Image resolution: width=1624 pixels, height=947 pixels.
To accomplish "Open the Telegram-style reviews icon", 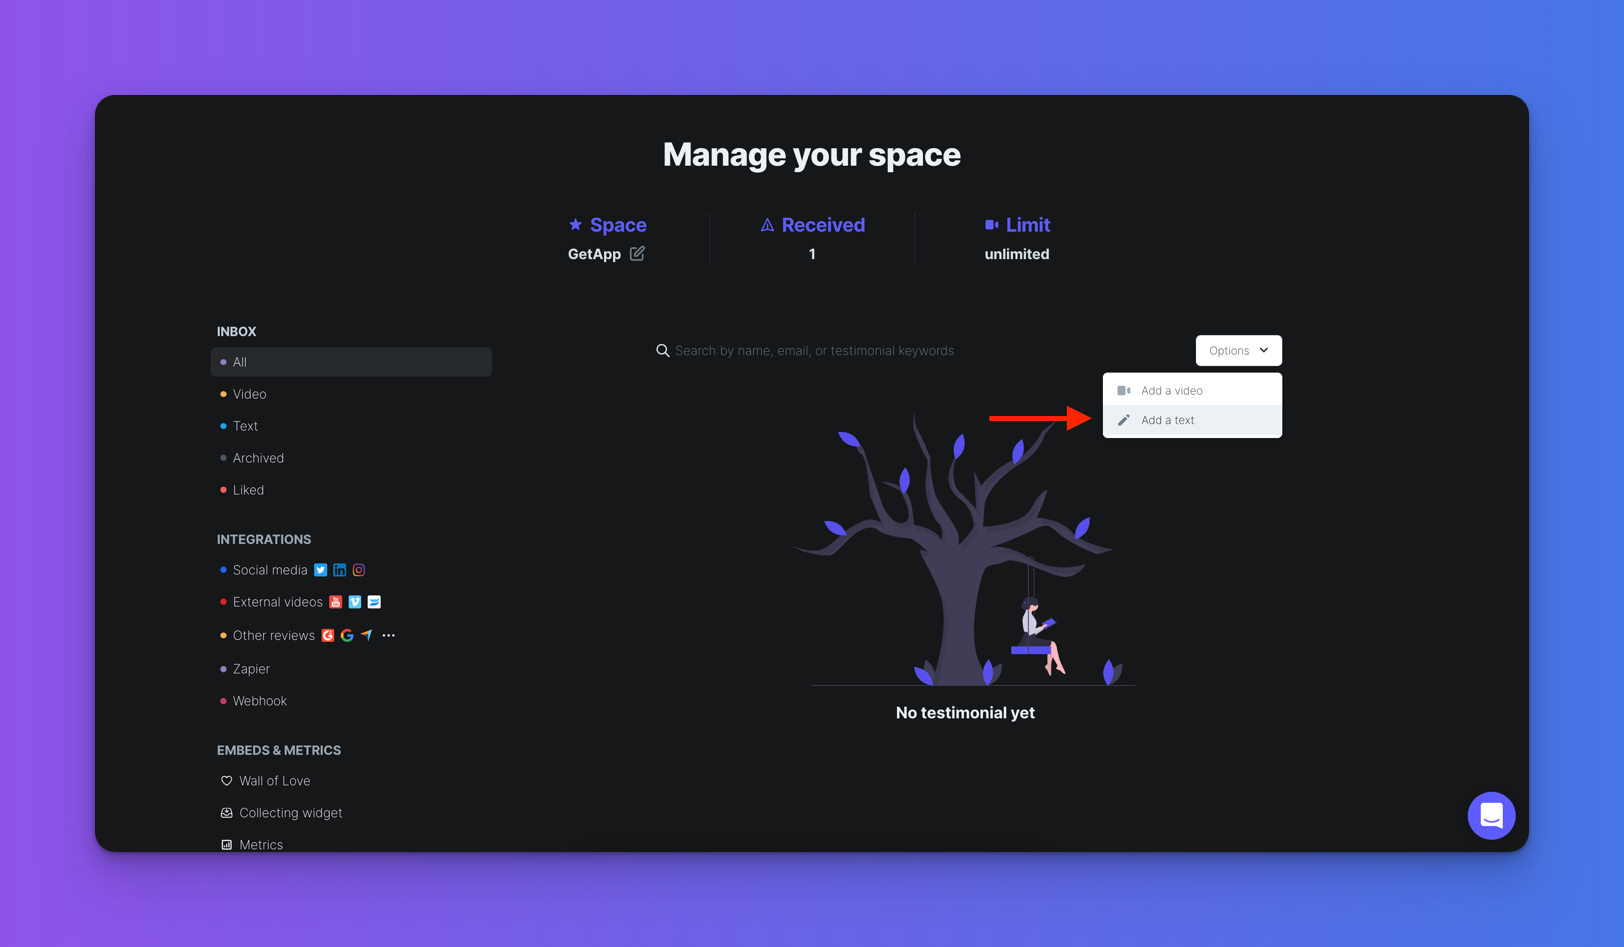I will 366,635.
